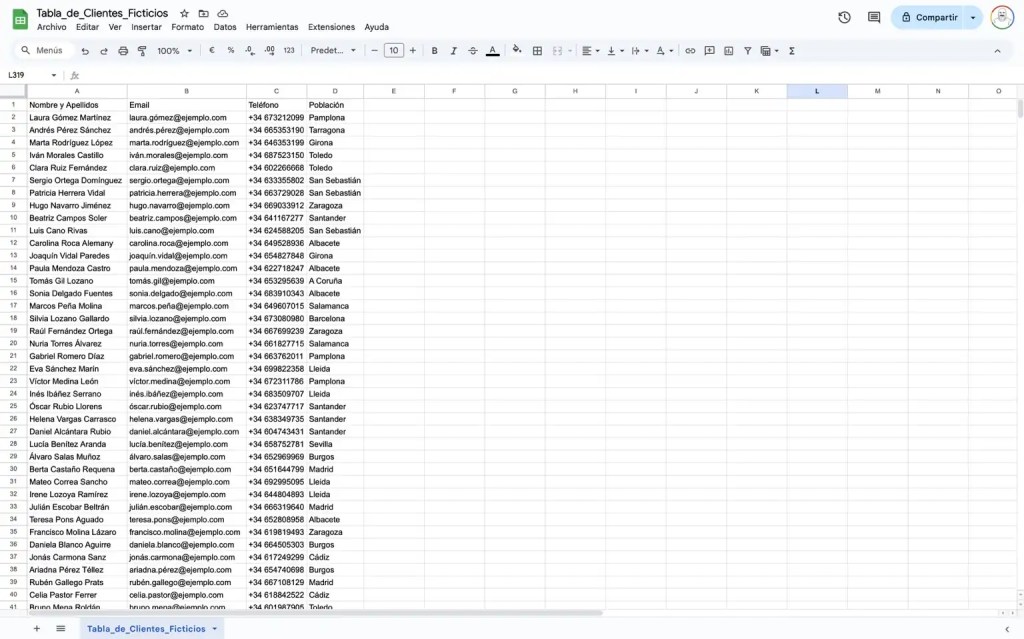Viewport: 1024px width, 639px height.
Task: Apply percent format to selection
Action: (x=230, y=49)
